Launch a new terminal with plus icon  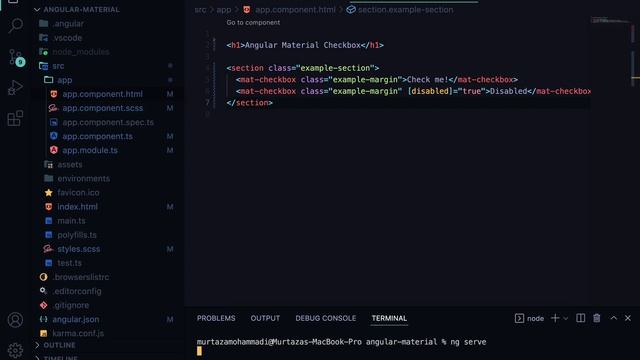(x=555, y=318)
